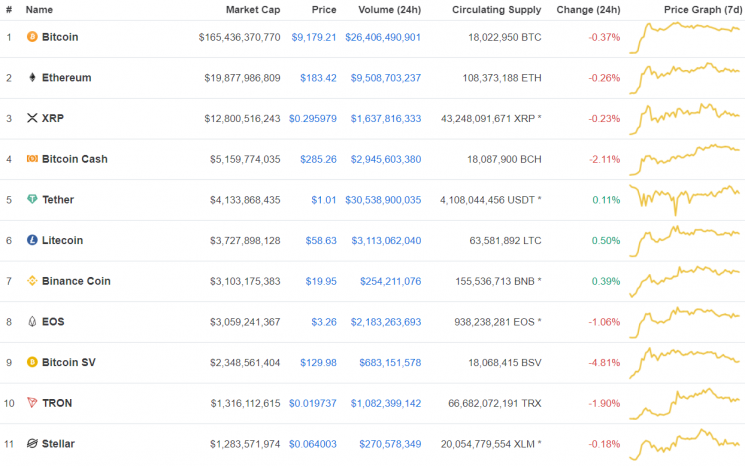745x466 pixels.
Task: Click EOS volume $2,183,263,693
Action: tap(386, 322)
